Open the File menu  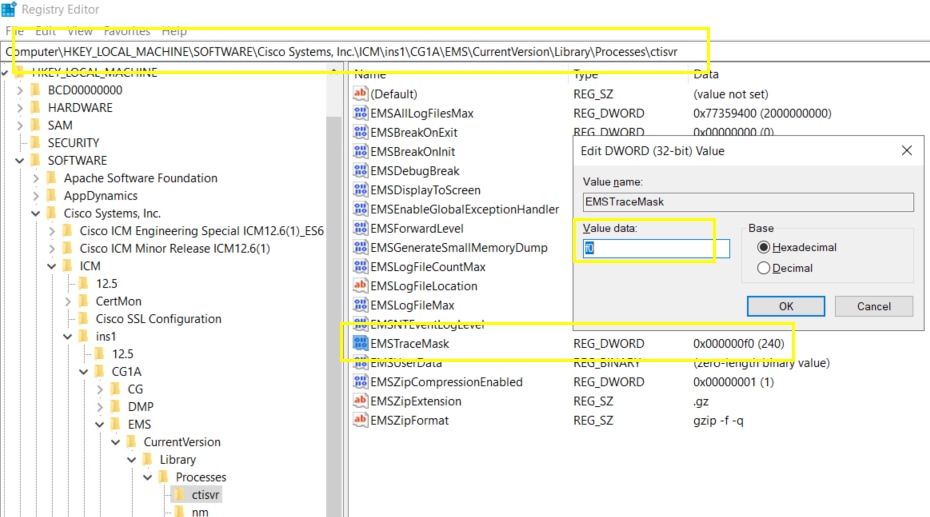pos(14,31)
